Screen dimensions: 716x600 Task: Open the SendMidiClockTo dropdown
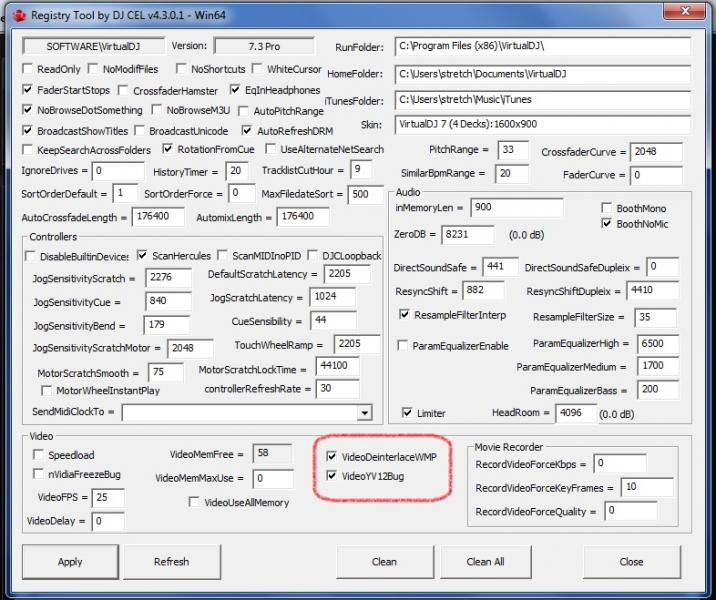click(x=364, y=413)
